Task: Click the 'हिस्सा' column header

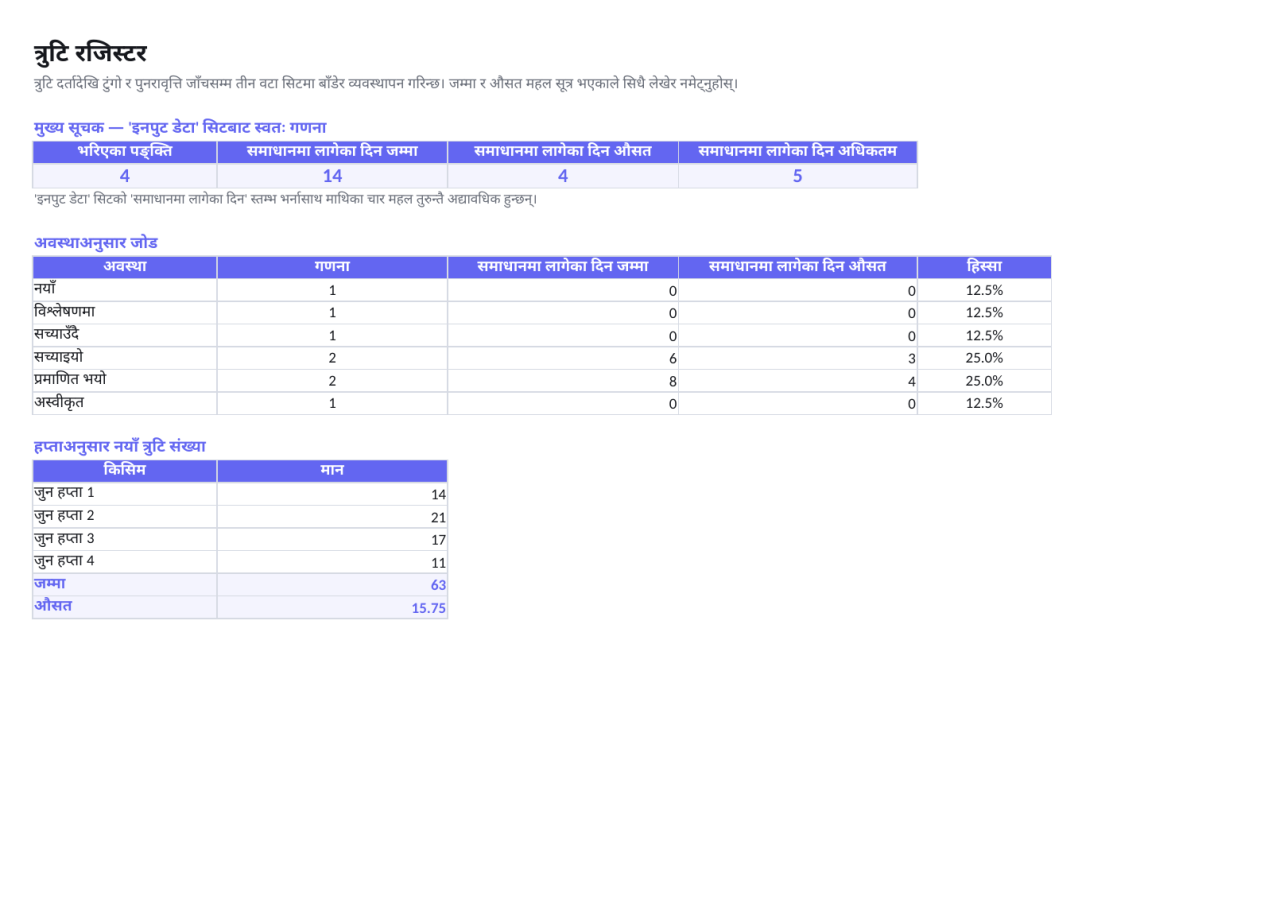Action: pos(984,267)
